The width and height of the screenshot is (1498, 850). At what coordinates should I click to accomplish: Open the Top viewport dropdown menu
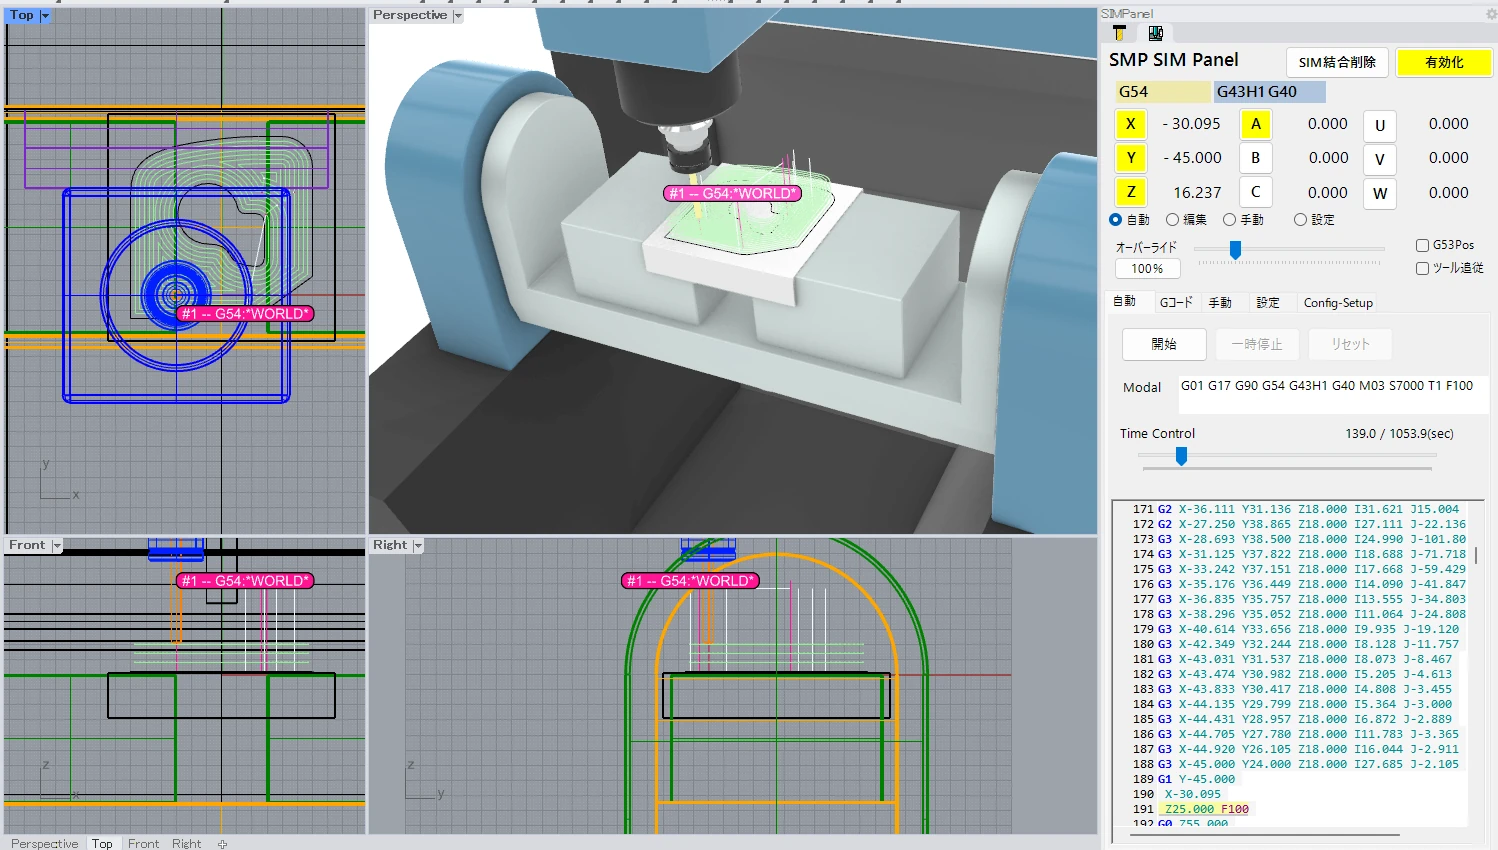tap(45, 16)
